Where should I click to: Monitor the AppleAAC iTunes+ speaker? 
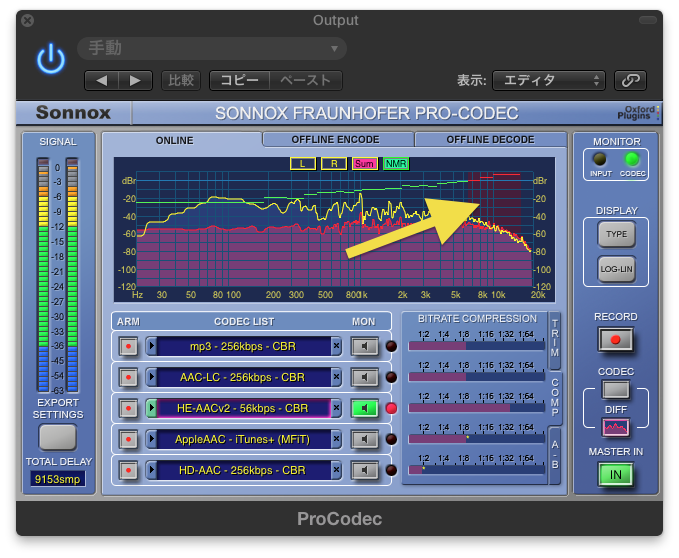(x=365, y=439)
